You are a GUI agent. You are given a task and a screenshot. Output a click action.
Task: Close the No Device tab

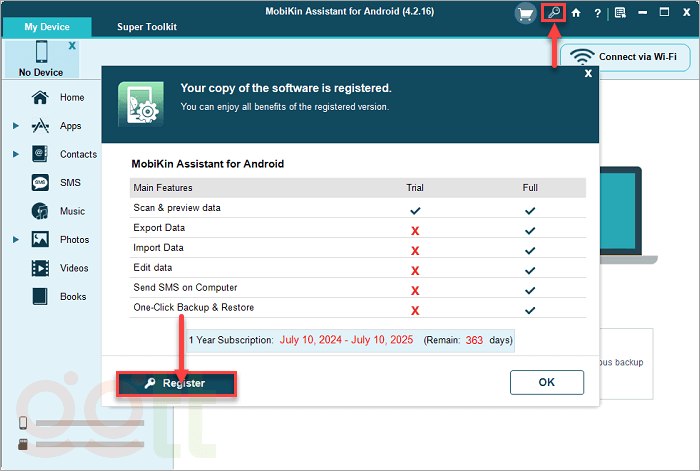click(x=71, y=47)
